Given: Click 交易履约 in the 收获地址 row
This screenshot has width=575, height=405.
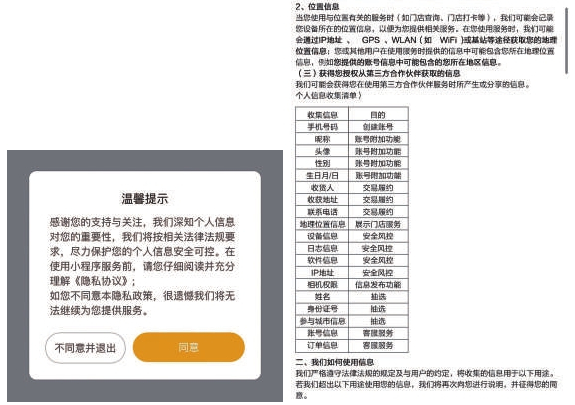Looking at the screenshot, I should [378, 200].
